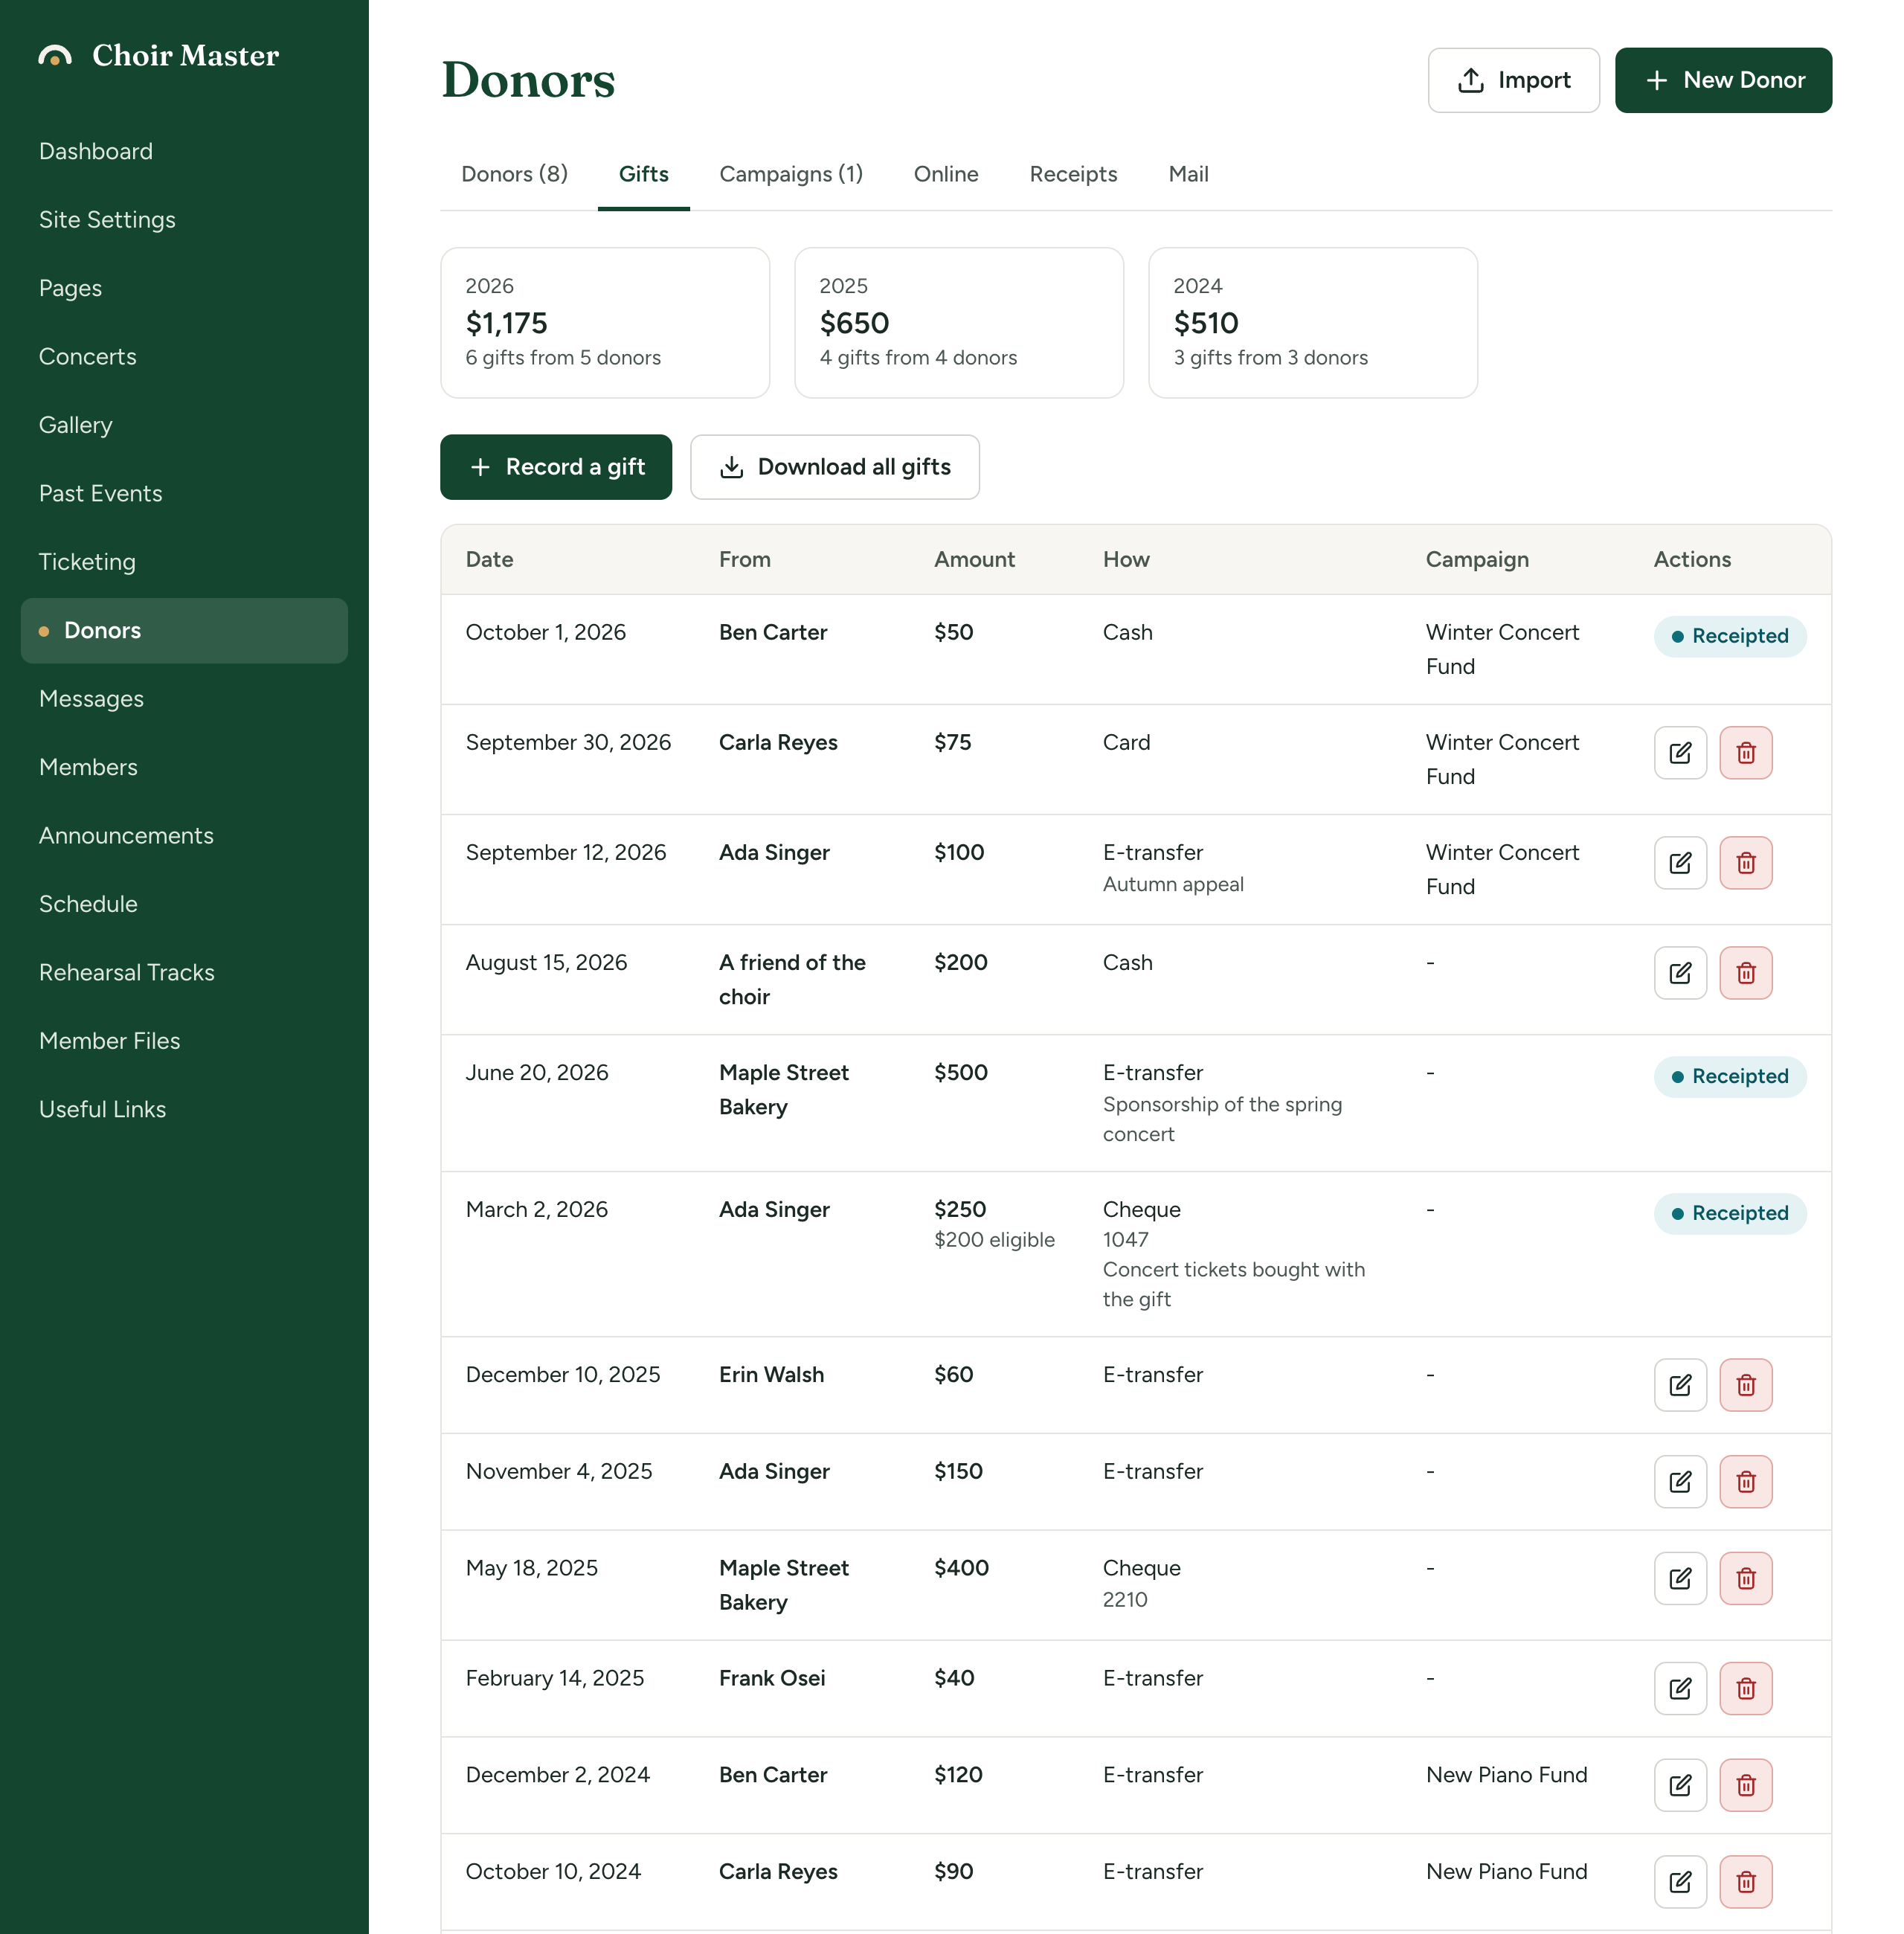Delete the May 18, 2025 gift

(x=1746, y=1579)
